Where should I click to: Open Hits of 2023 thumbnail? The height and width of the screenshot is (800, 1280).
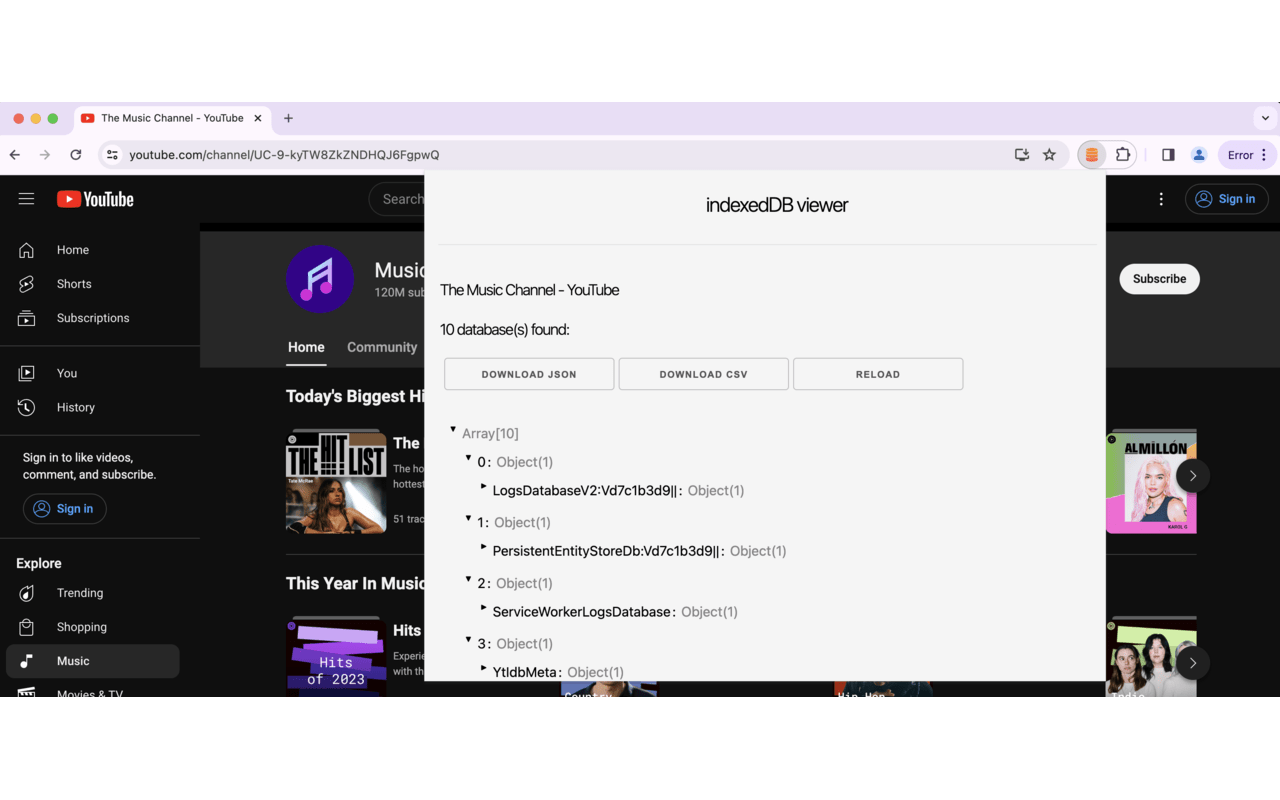point(336,657)
